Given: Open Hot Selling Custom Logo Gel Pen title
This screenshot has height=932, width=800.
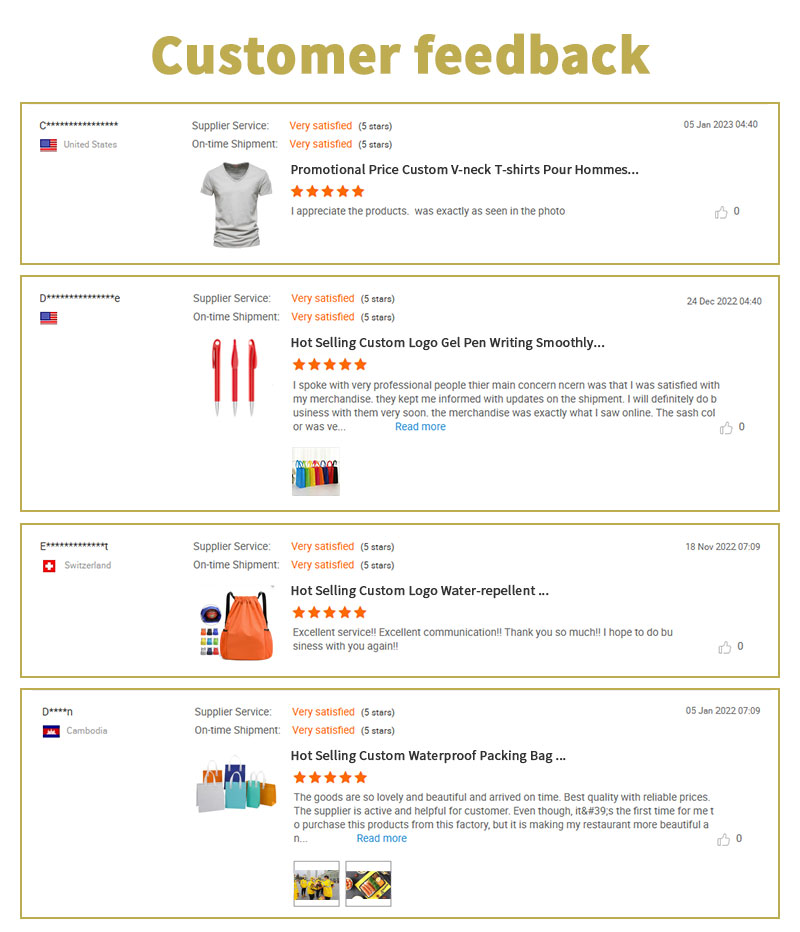Looking at the screenshot, I should (x=447, y=343).
